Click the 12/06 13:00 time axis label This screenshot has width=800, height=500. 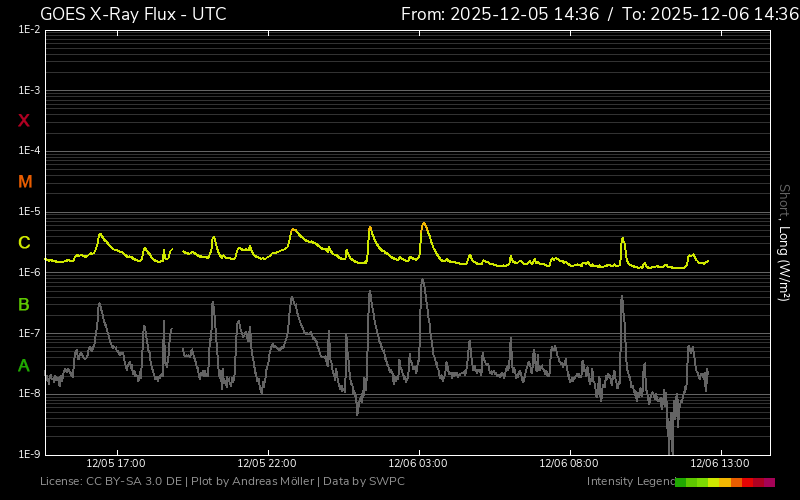click(x=720, y=463)
